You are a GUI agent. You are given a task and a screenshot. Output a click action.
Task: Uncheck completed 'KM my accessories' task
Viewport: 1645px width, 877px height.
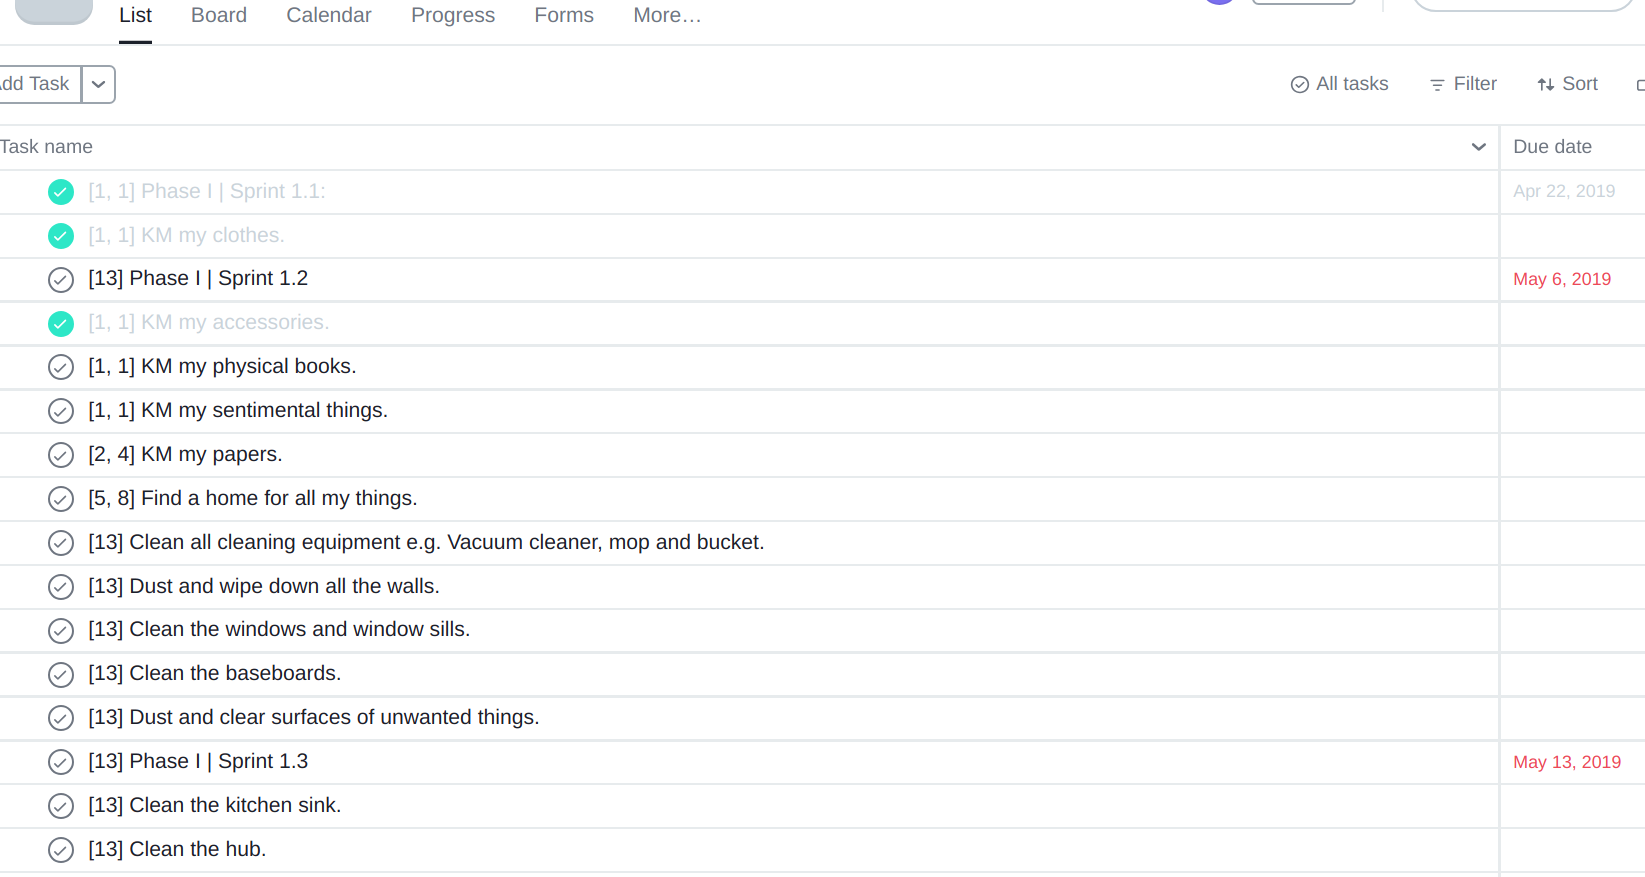[61, 324]
